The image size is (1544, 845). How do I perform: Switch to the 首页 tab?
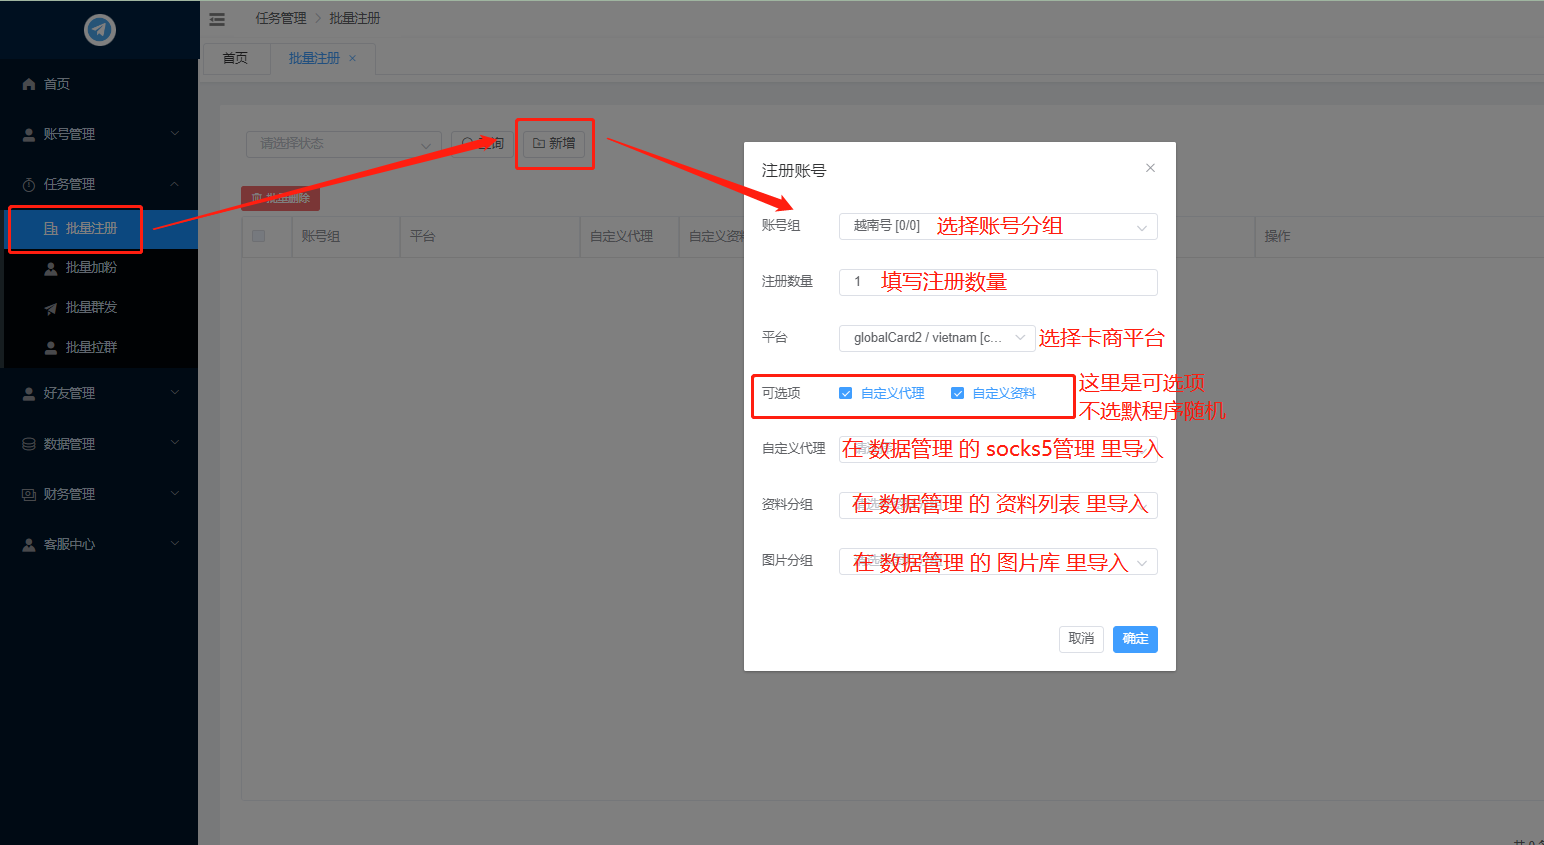point(235,59)
